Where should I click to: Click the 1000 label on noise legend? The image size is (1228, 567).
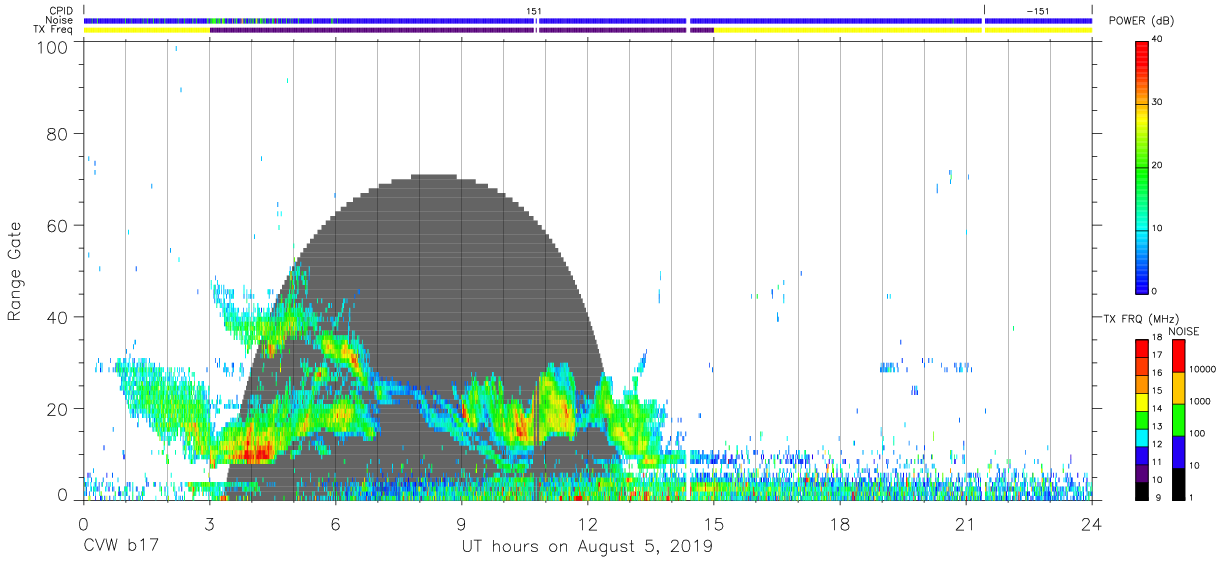click(1201, 402)
